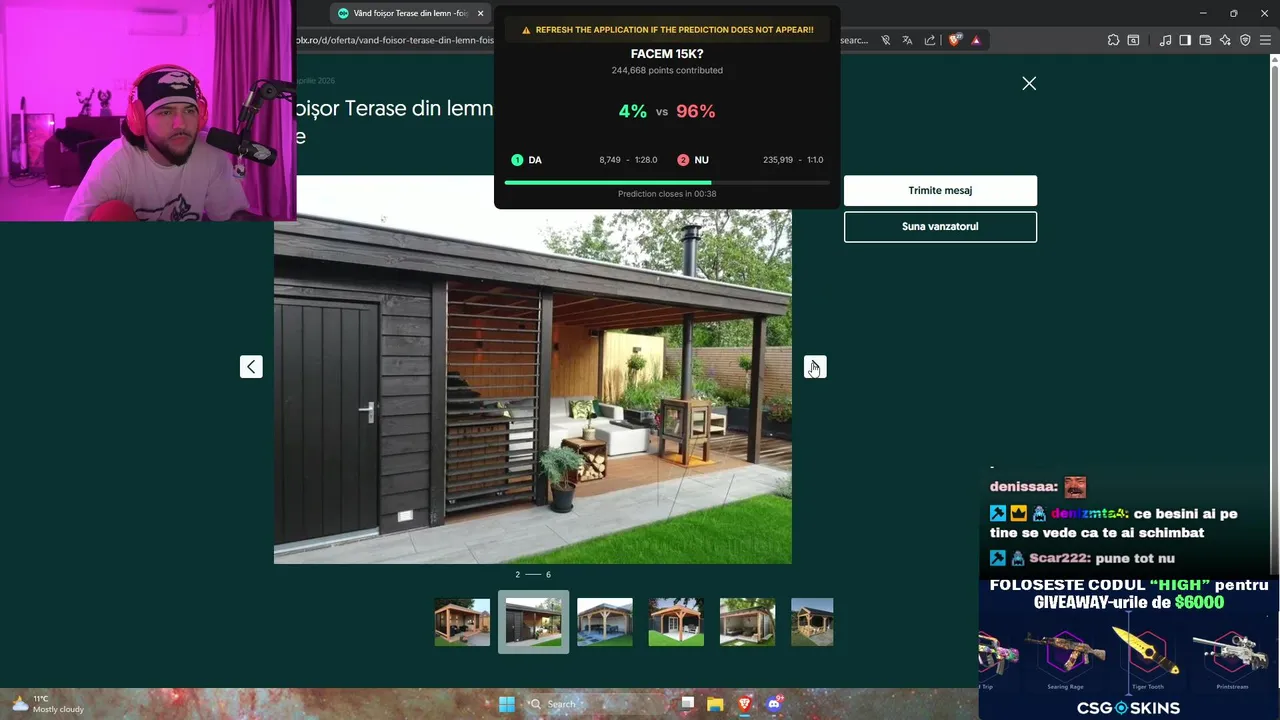The height and width of the screenshot is (720, 1280).
Task: Close the browser tab 'Vând foișor Terase din lemn'
Action: 480,13
